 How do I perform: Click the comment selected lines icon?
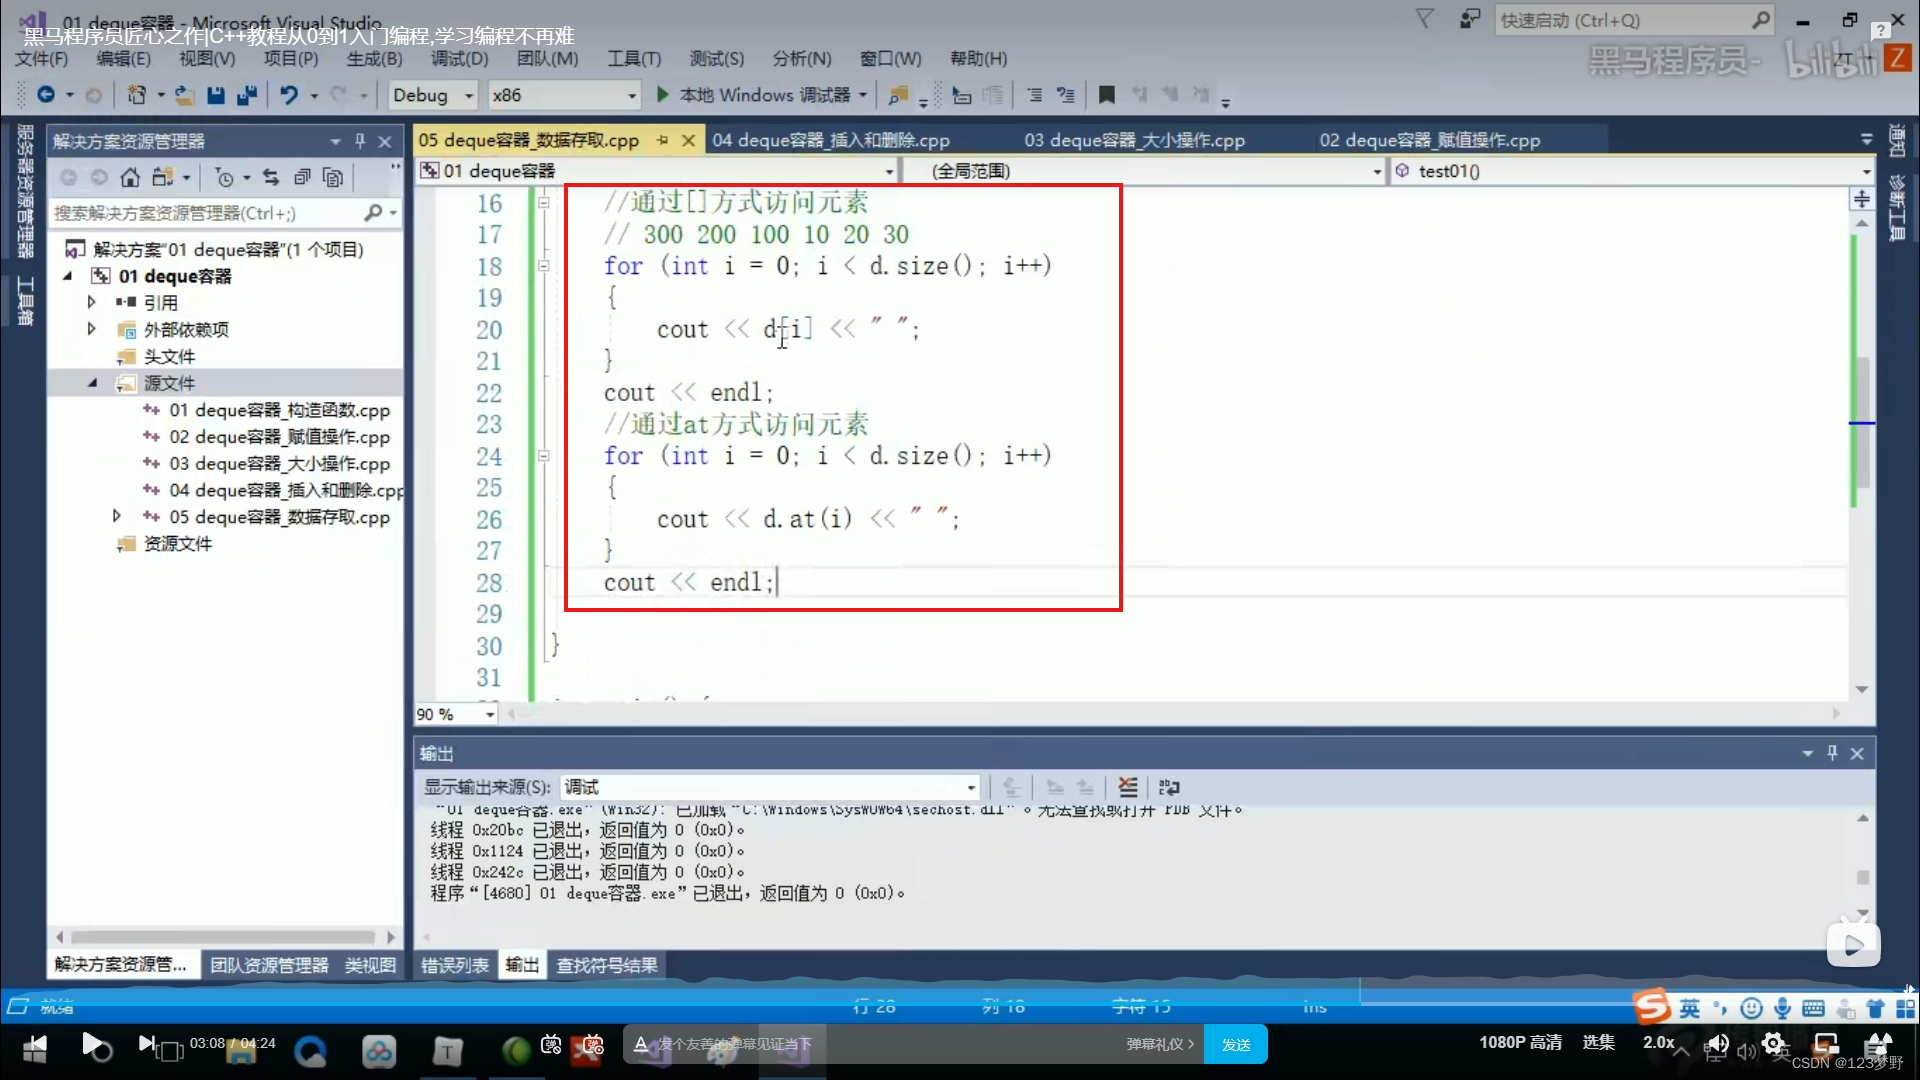click(1035, 95)
